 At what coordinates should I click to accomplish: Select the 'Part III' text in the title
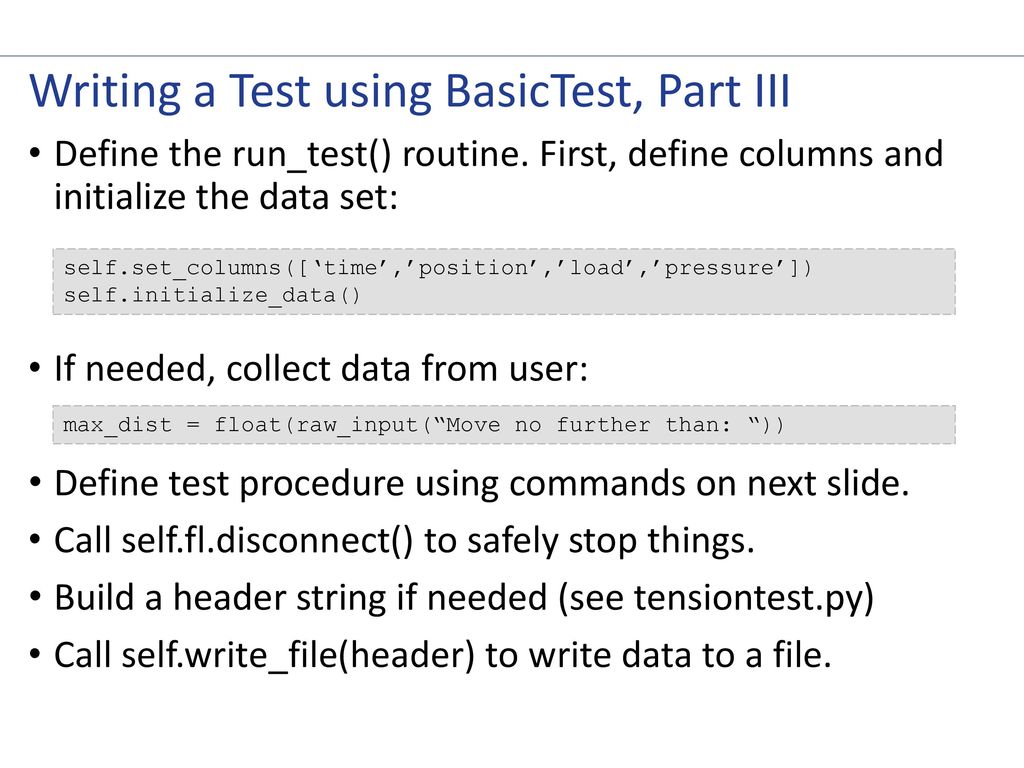click(x=724, y=91)
